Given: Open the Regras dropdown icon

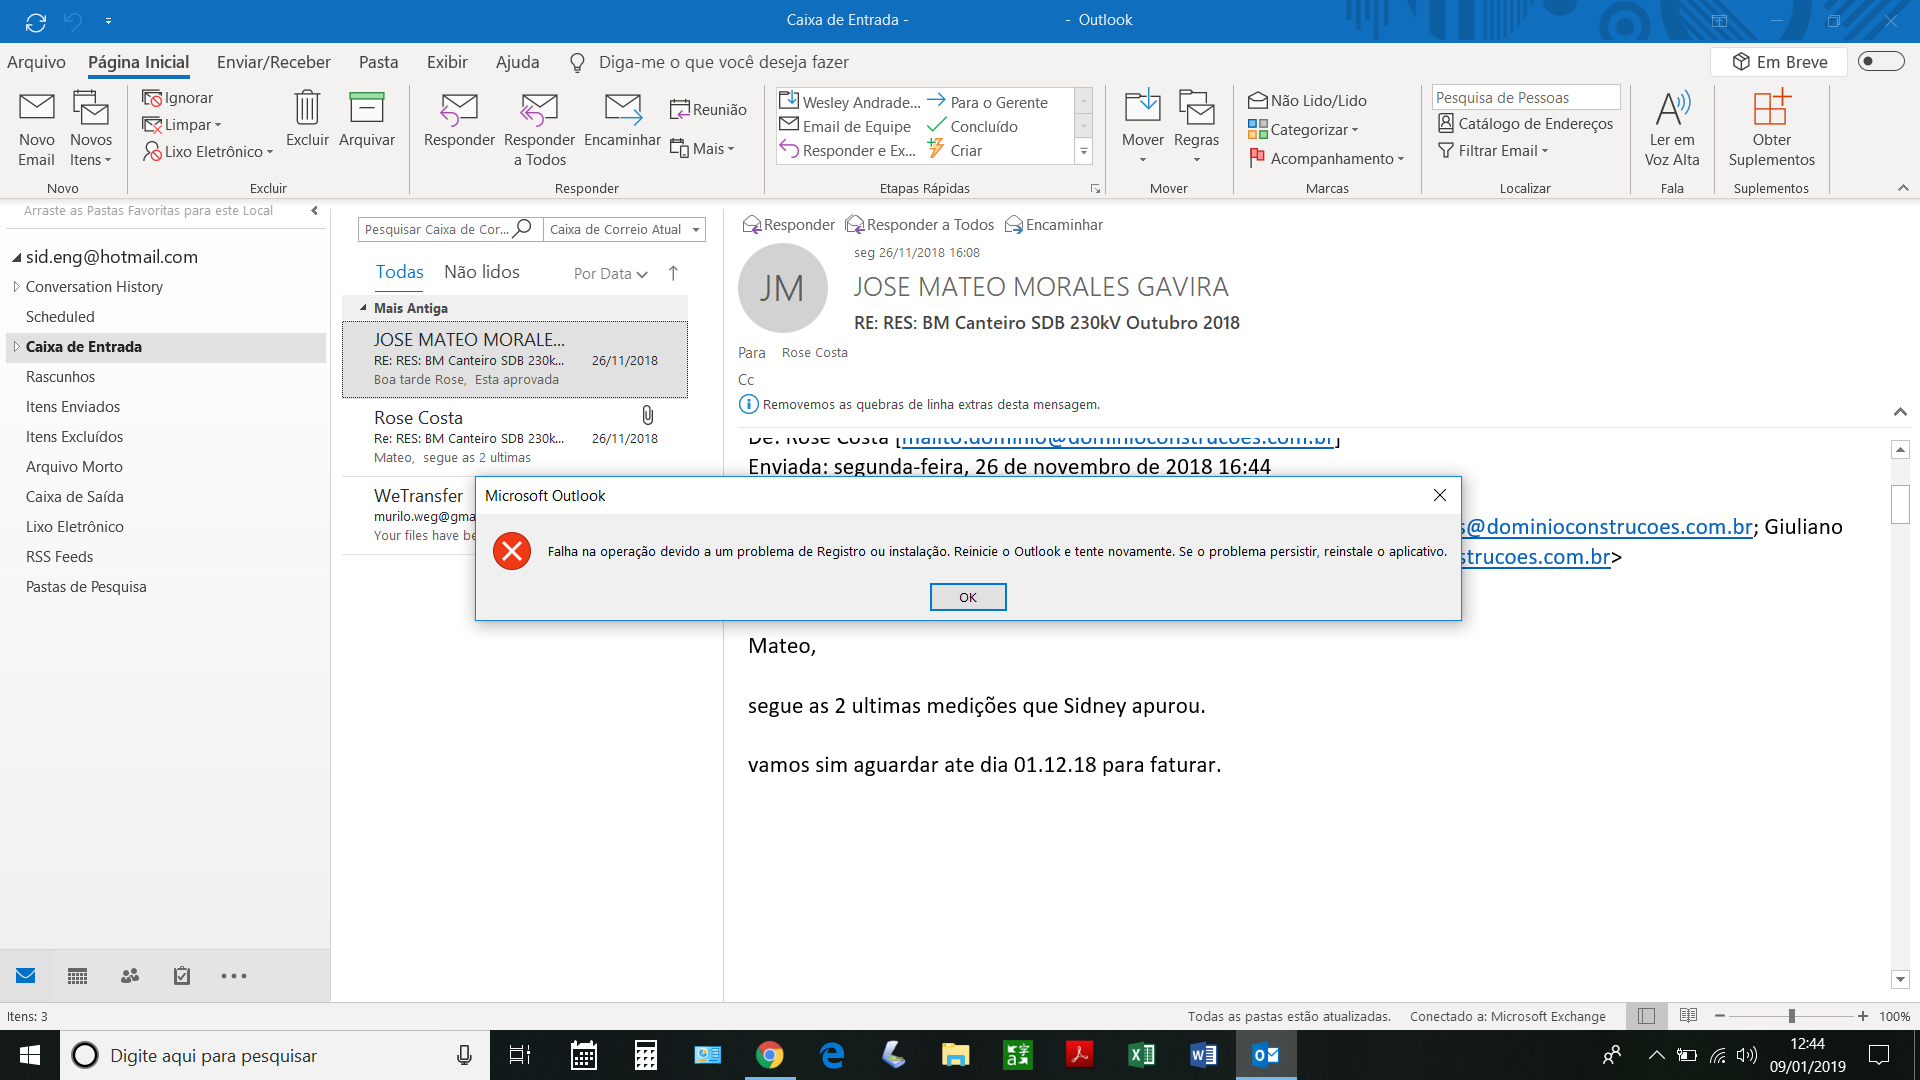Looking at the screenshot, I should pos(1197,128).
